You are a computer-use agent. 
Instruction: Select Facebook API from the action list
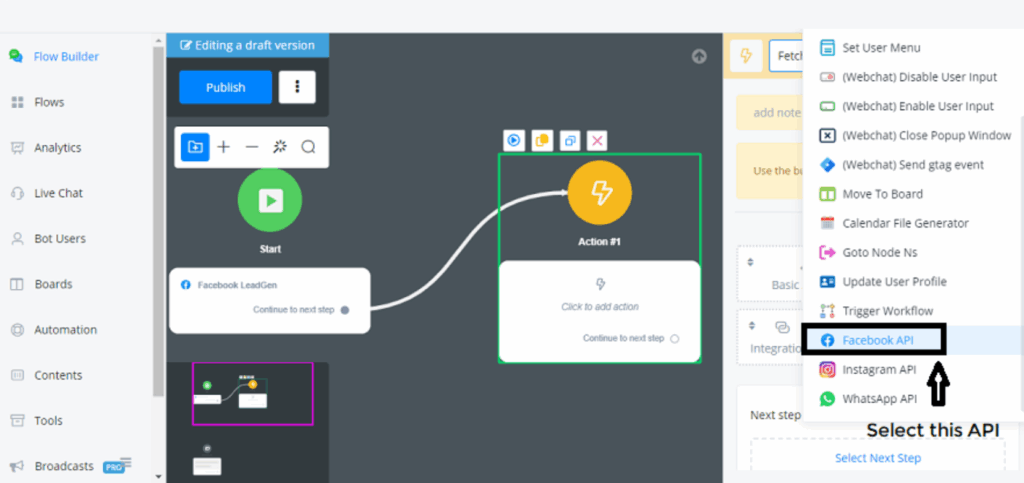pyautogui.click(x=878, y=340)
